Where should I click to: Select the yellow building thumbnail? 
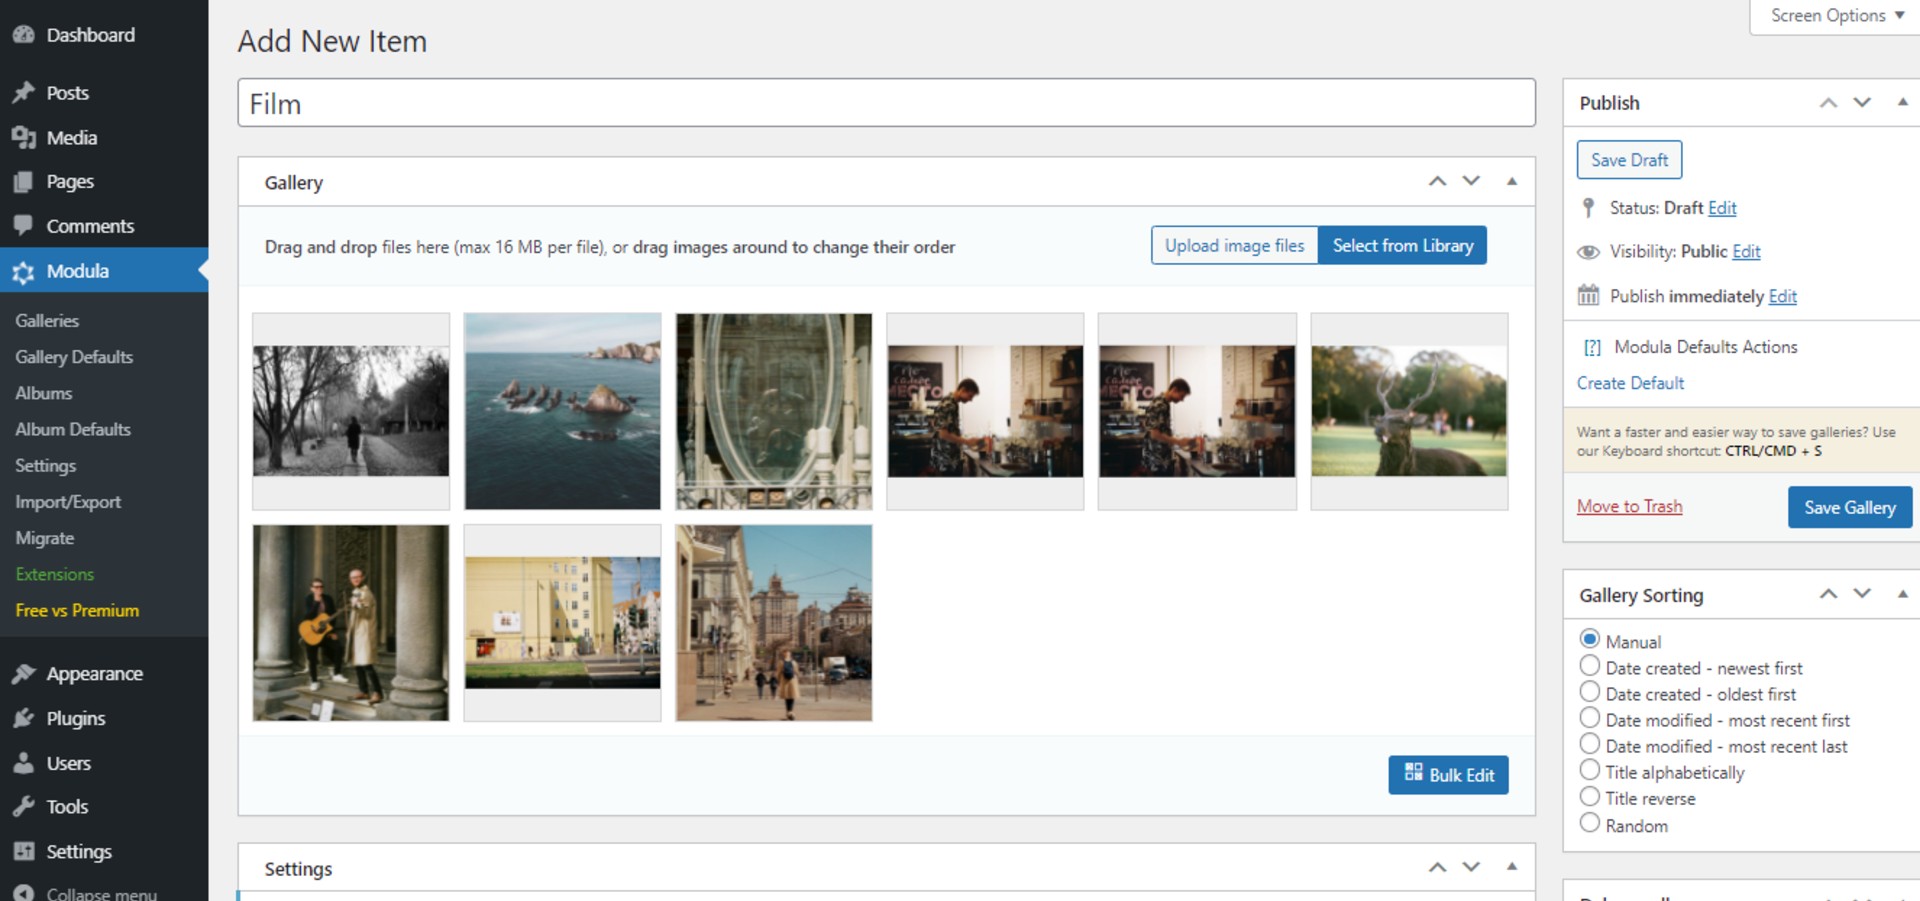[562, 623]
